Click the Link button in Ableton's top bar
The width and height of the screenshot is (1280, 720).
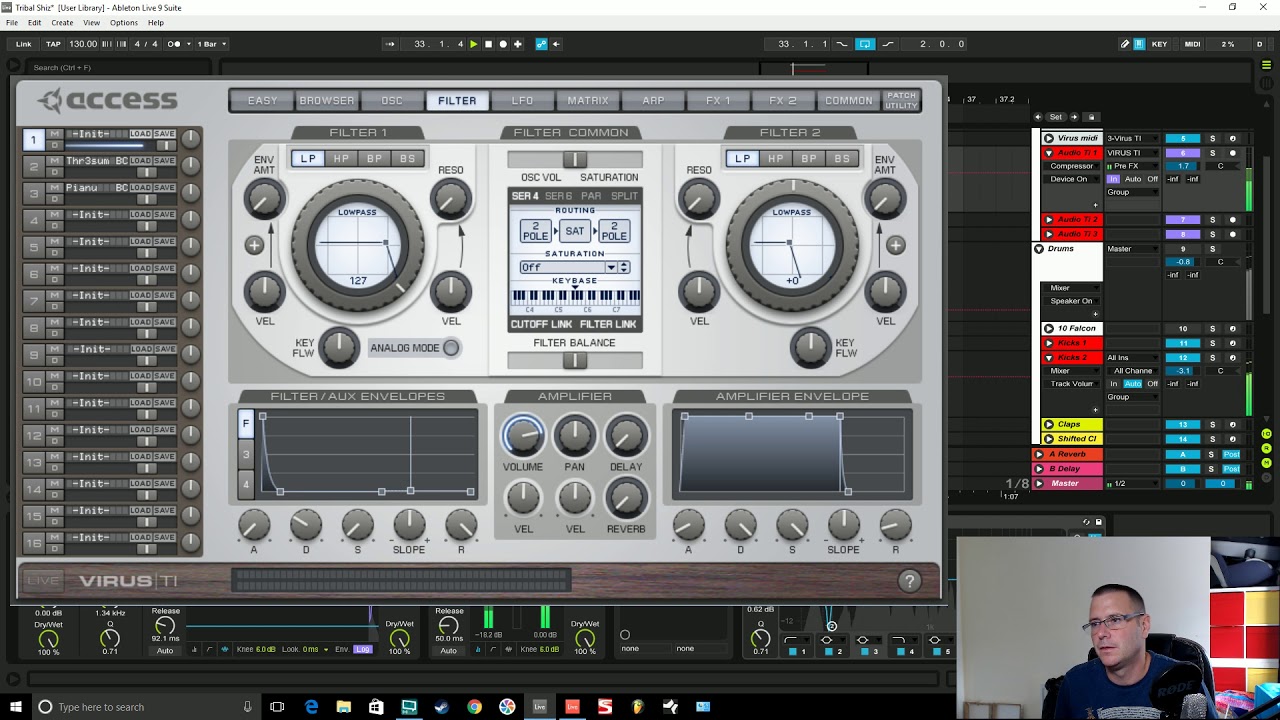click(24, 44)
